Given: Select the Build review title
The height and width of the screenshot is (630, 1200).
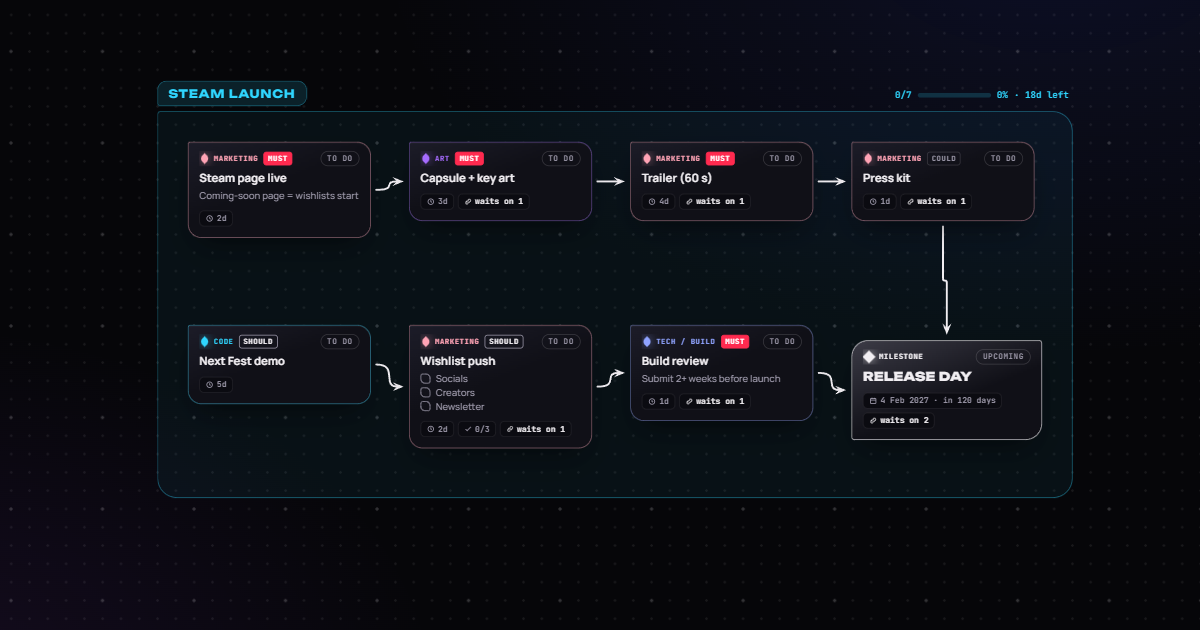Looking at the screenshot, I should 675,361.
